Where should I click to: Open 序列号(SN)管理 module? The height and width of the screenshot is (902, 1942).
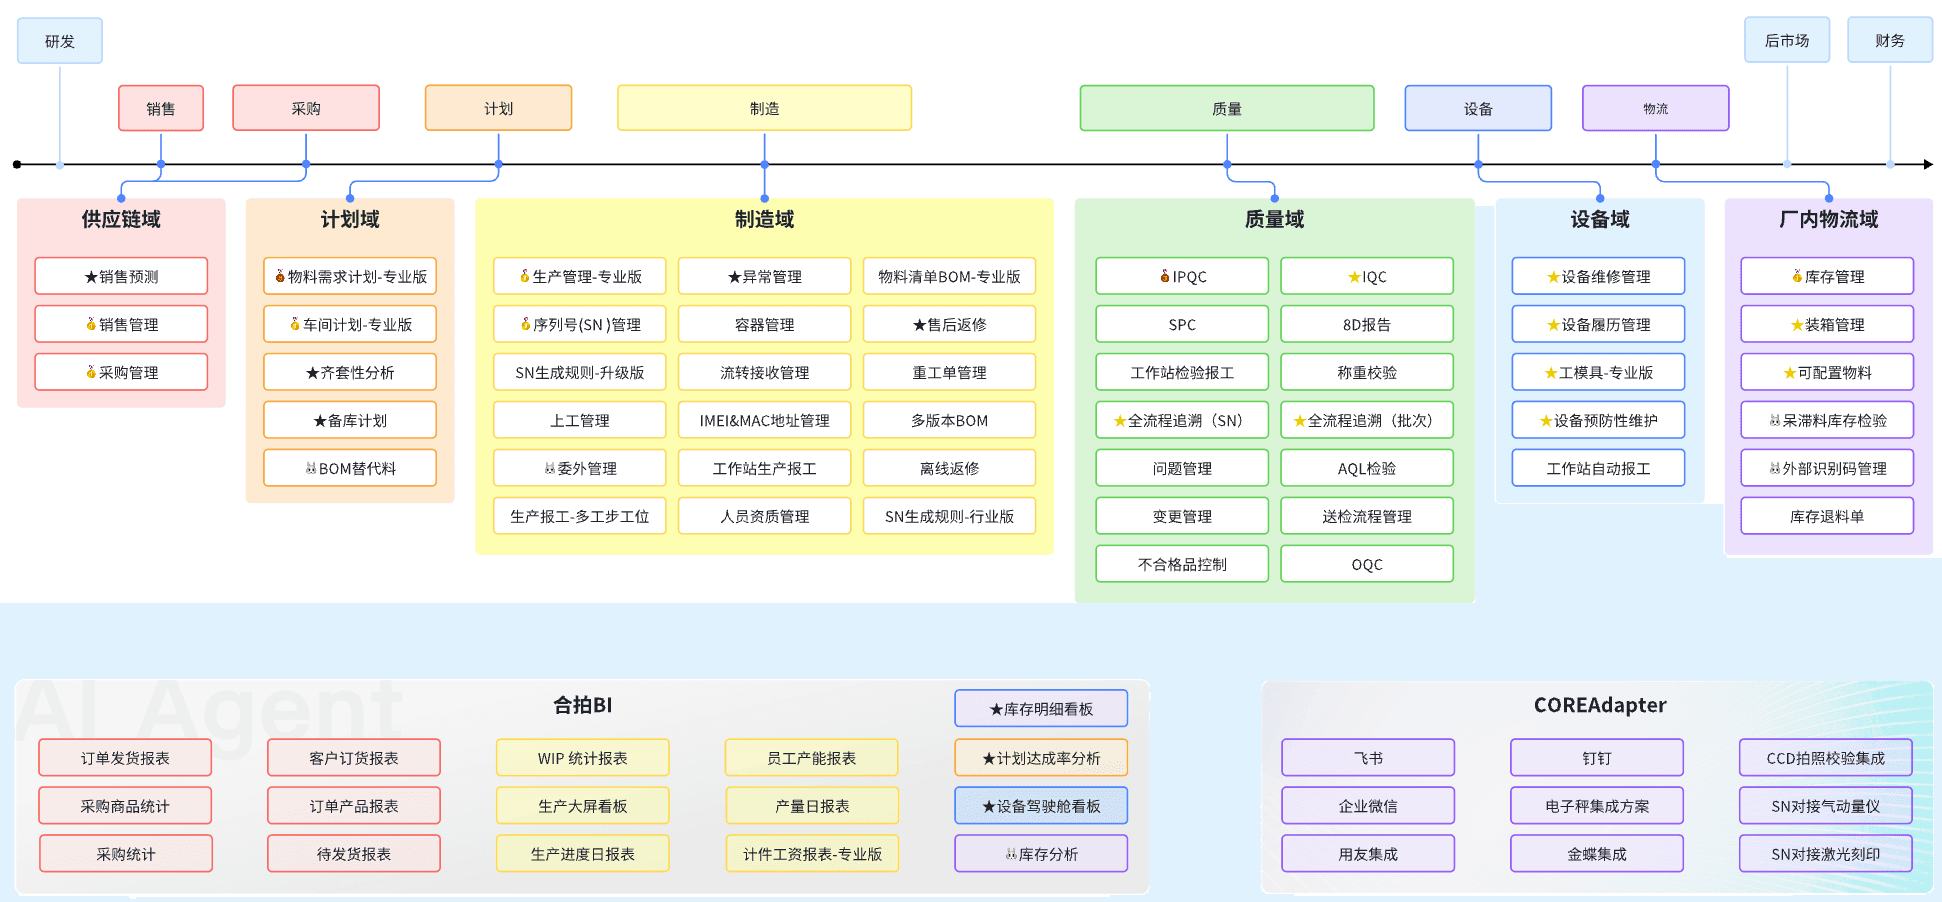point(580,324)
